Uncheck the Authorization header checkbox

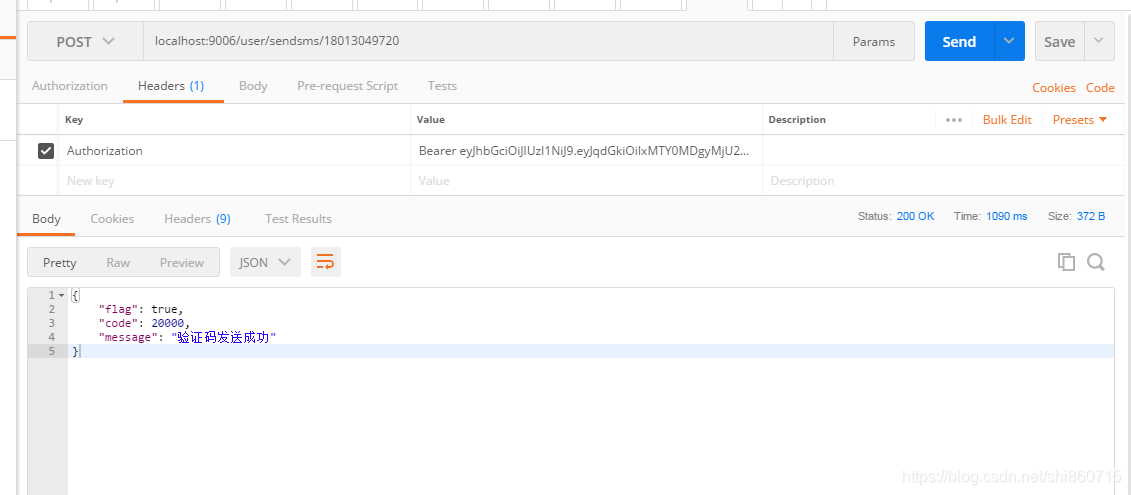click(x=45, y=151)
